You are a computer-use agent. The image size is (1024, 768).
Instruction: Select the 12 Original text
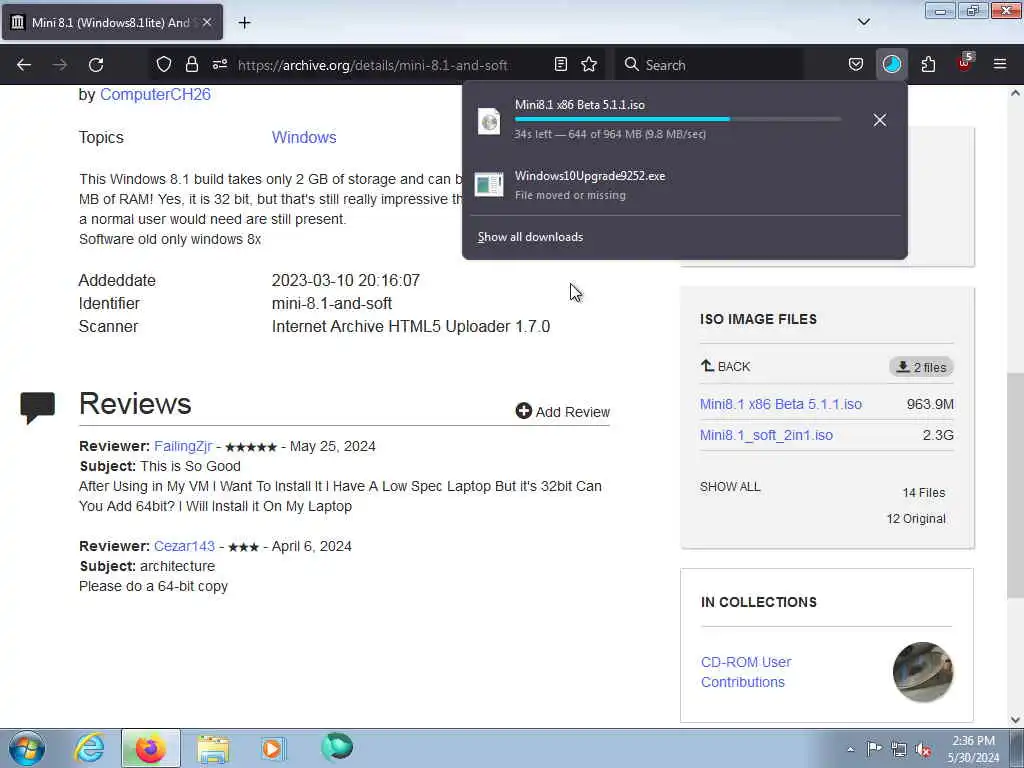[916, 519]
